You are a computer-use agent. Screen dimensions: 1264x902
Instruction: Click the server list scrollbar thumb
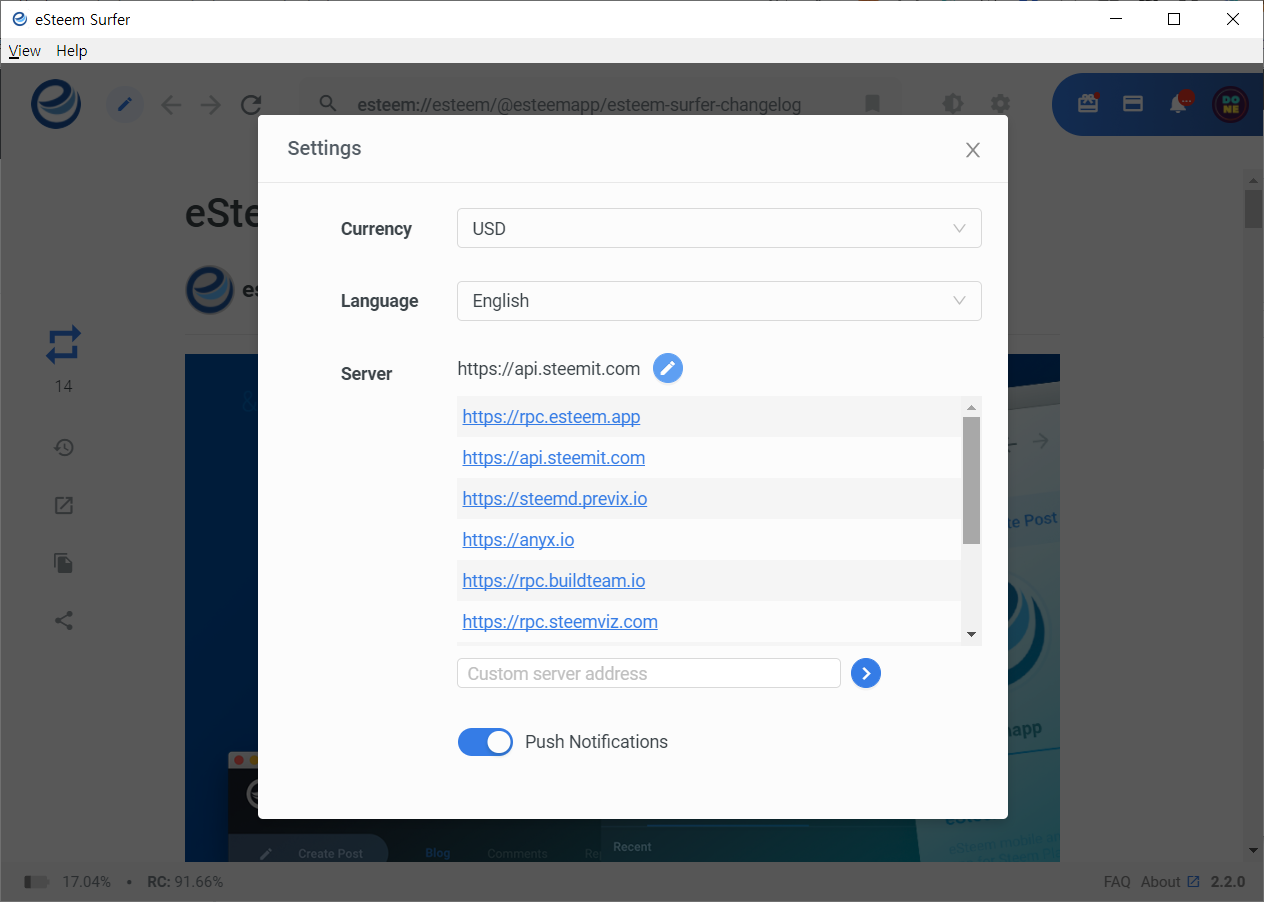(x=971, y=481)
